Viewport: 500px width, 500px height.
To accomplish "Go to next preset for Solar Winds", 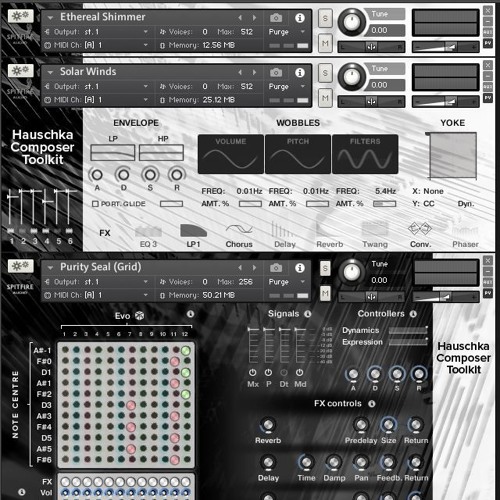I will tap(254, 72).
